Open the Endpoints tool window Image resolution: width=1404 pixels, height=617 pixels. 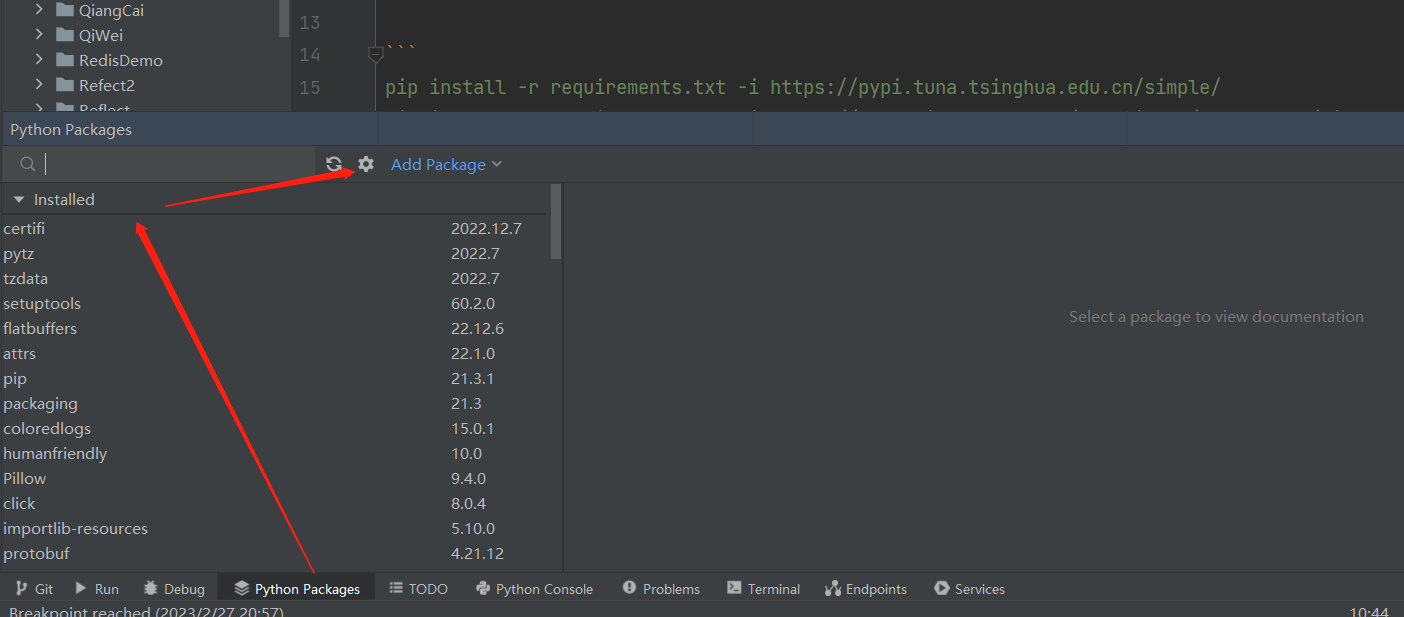click(x=865, y=589)
